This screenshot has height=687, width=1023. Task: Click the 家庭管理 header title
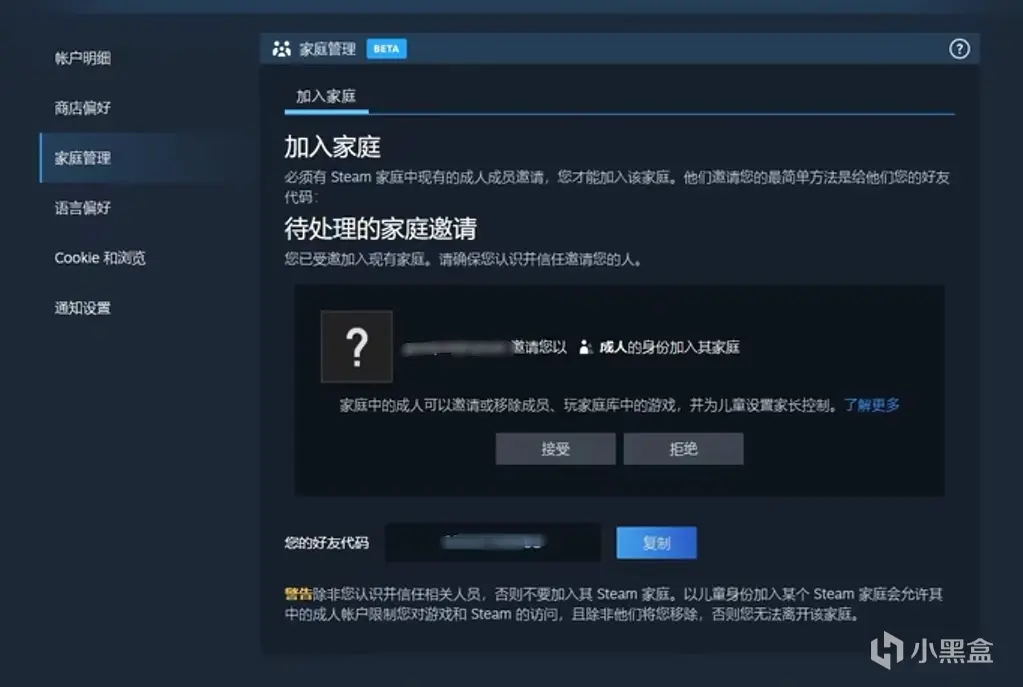pyautogui.click(x=328, y=49)
